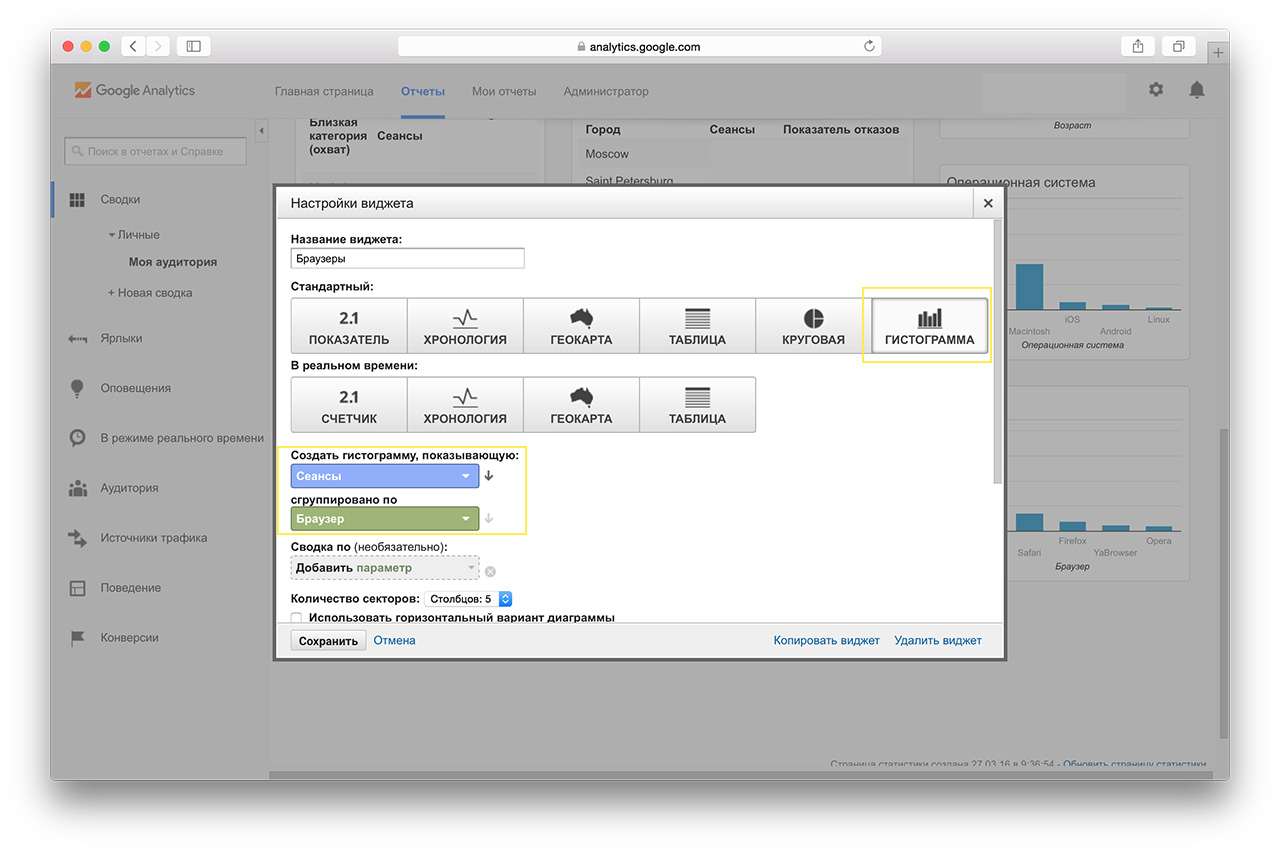
Task: Open the Администратор tab
Action: click(x=605, y=91)
